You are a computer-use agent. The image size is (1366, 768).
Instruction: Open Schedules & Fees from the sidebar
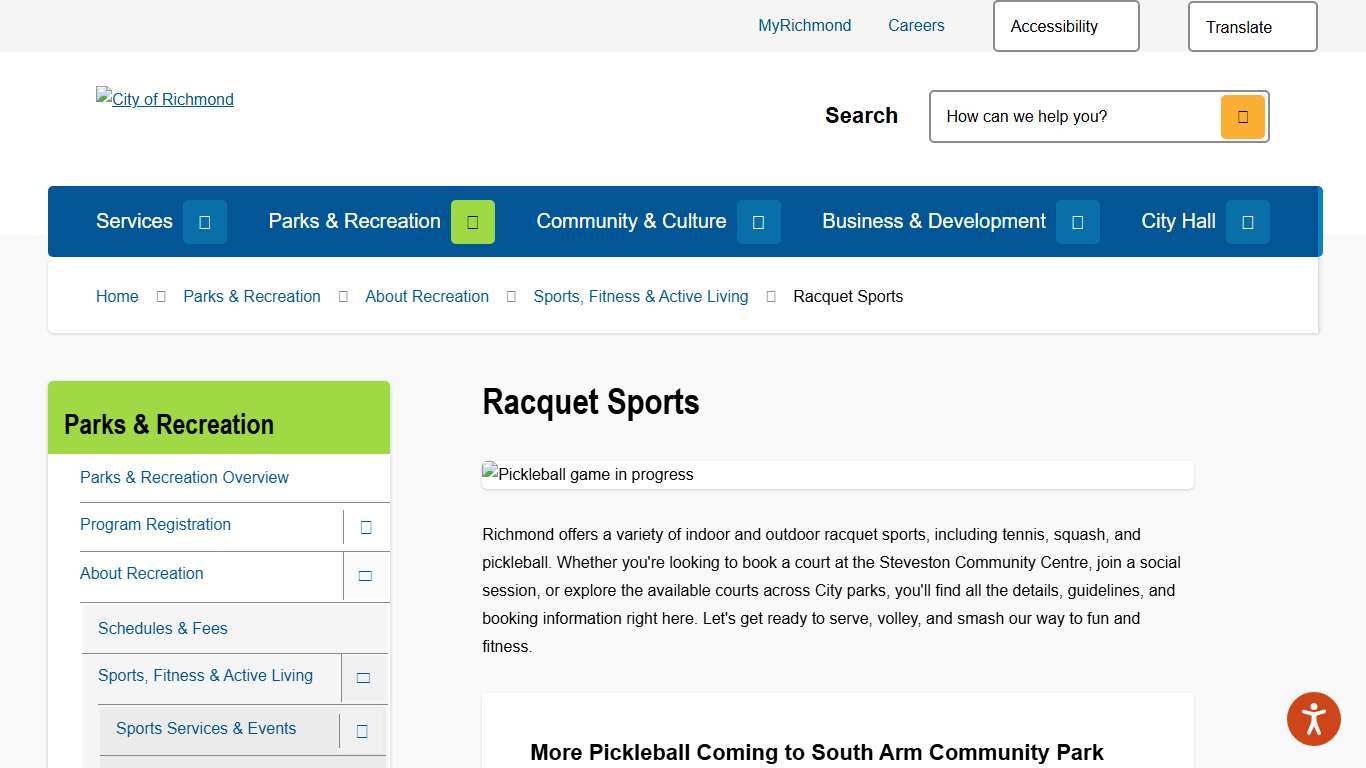coord(162,628)
